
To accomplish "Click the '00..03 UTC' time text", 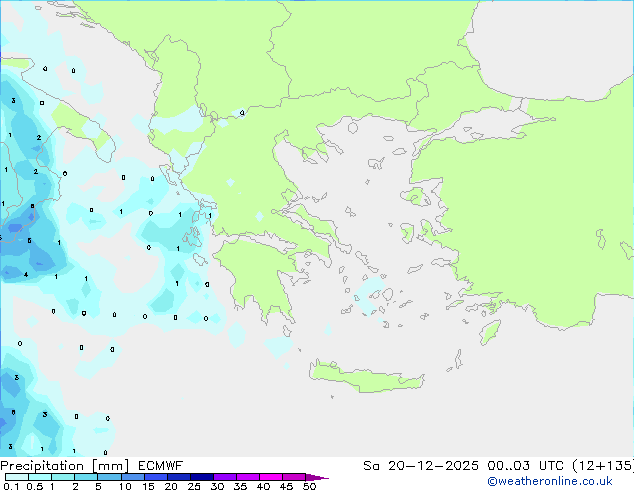I will (525, 466).
